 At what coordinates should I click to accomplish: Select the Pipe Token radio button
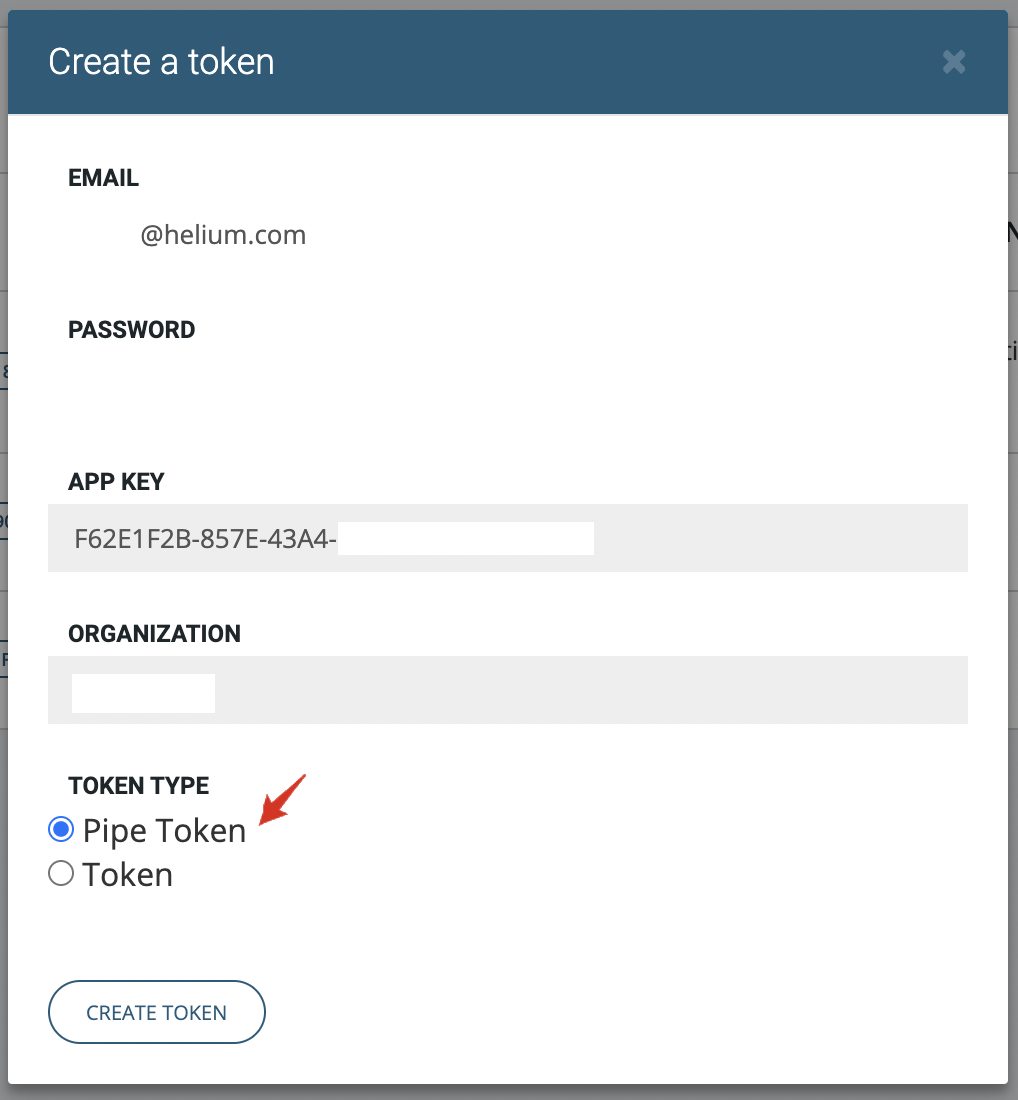[x=61, y=830]
